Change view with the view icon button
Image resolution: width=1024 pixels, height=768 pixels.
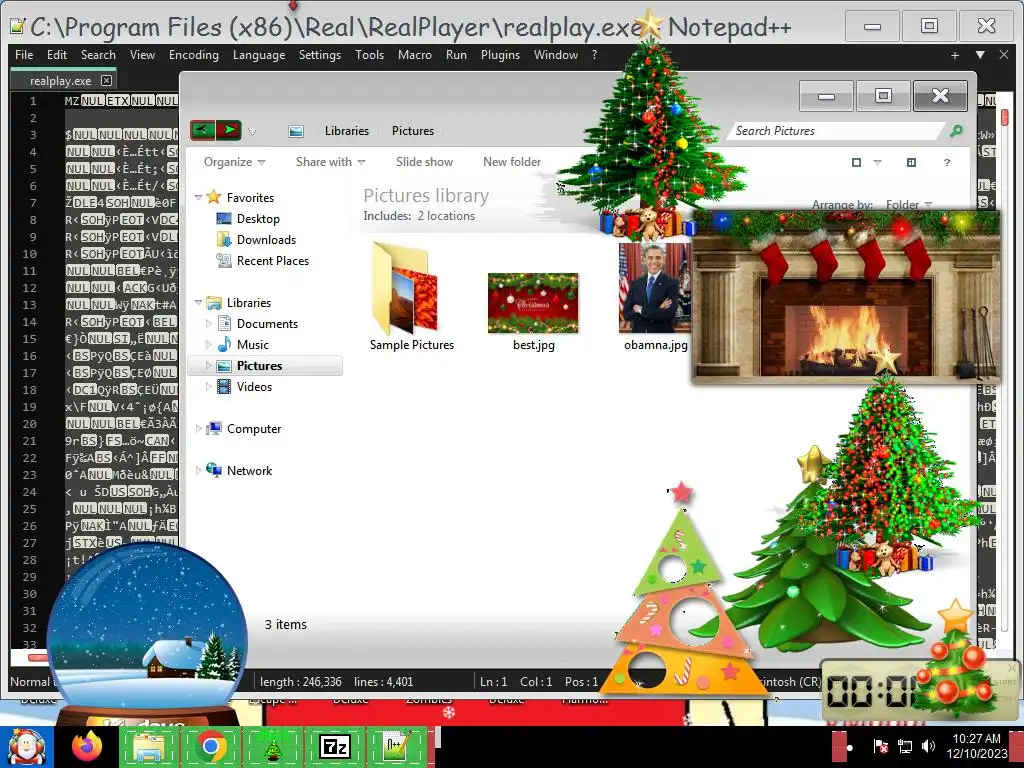856,163
